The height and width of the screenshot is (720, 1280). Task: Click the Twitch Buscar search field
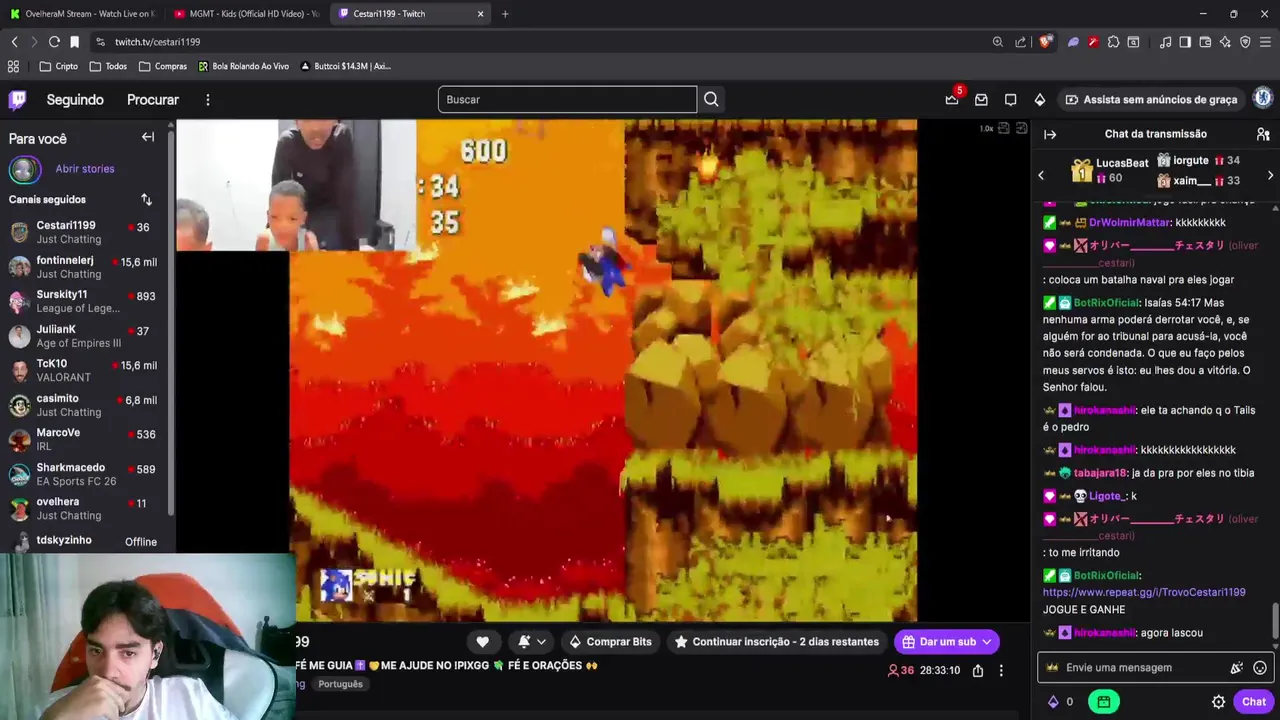click(x=567, y=99)
